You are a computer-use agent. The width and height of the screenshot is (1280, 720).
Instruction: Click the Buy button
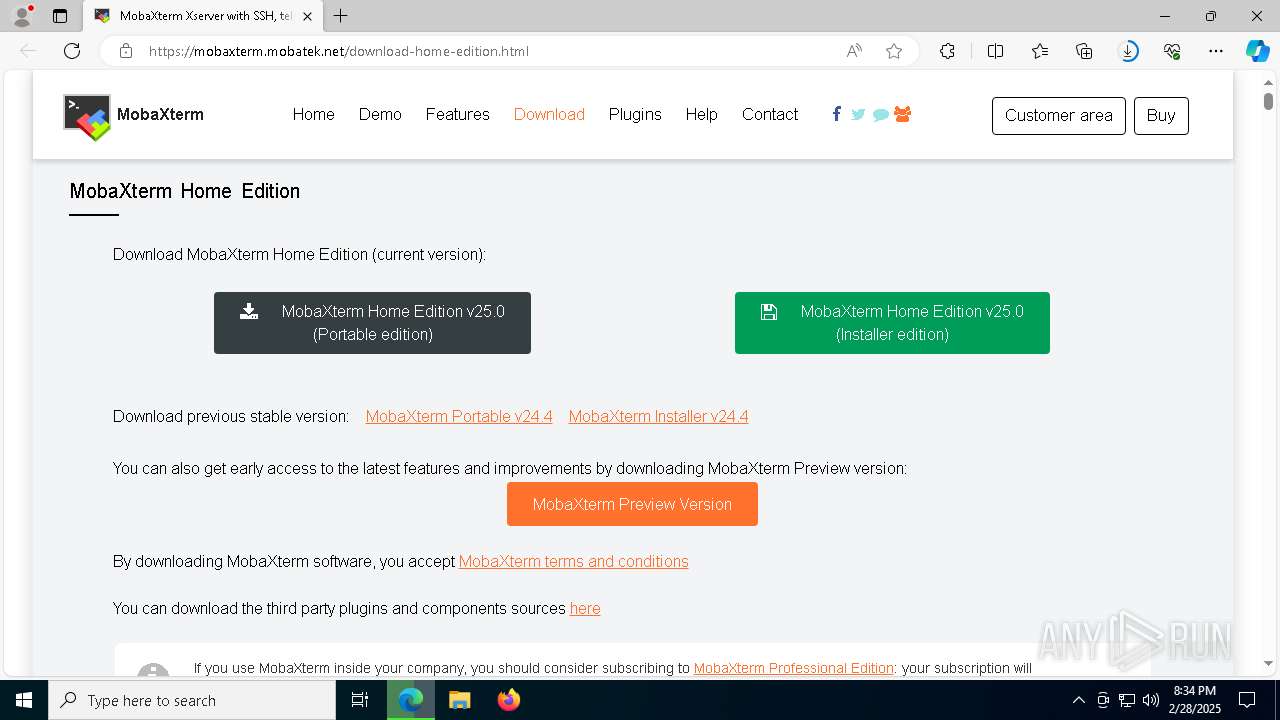[1161, 116]
